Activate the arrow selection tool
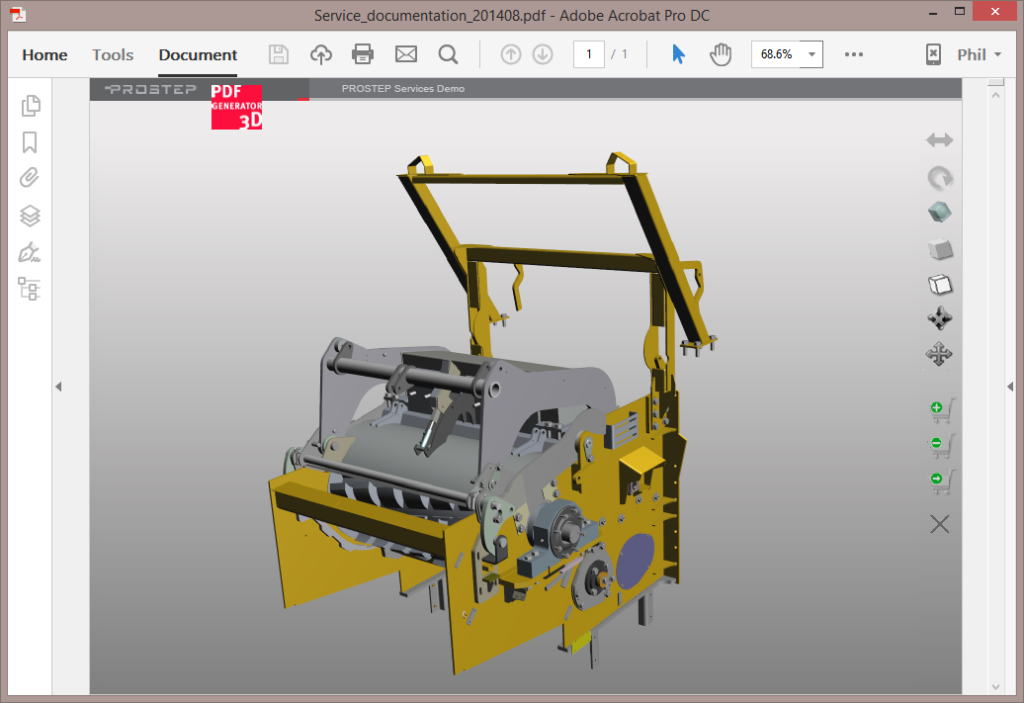 point(678,54)
